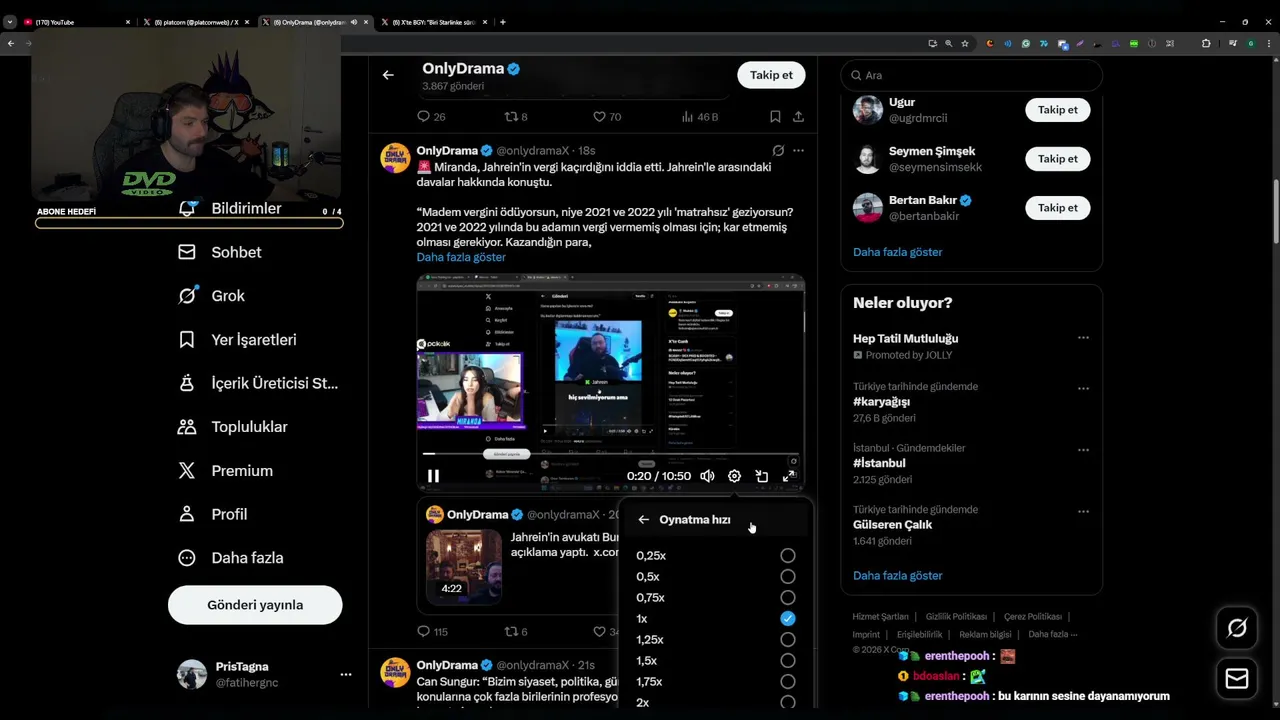Screen dimensions: 1280x720
Task: Click the İçerik Üreticisi Studio icon
Action: click(186, 383)
